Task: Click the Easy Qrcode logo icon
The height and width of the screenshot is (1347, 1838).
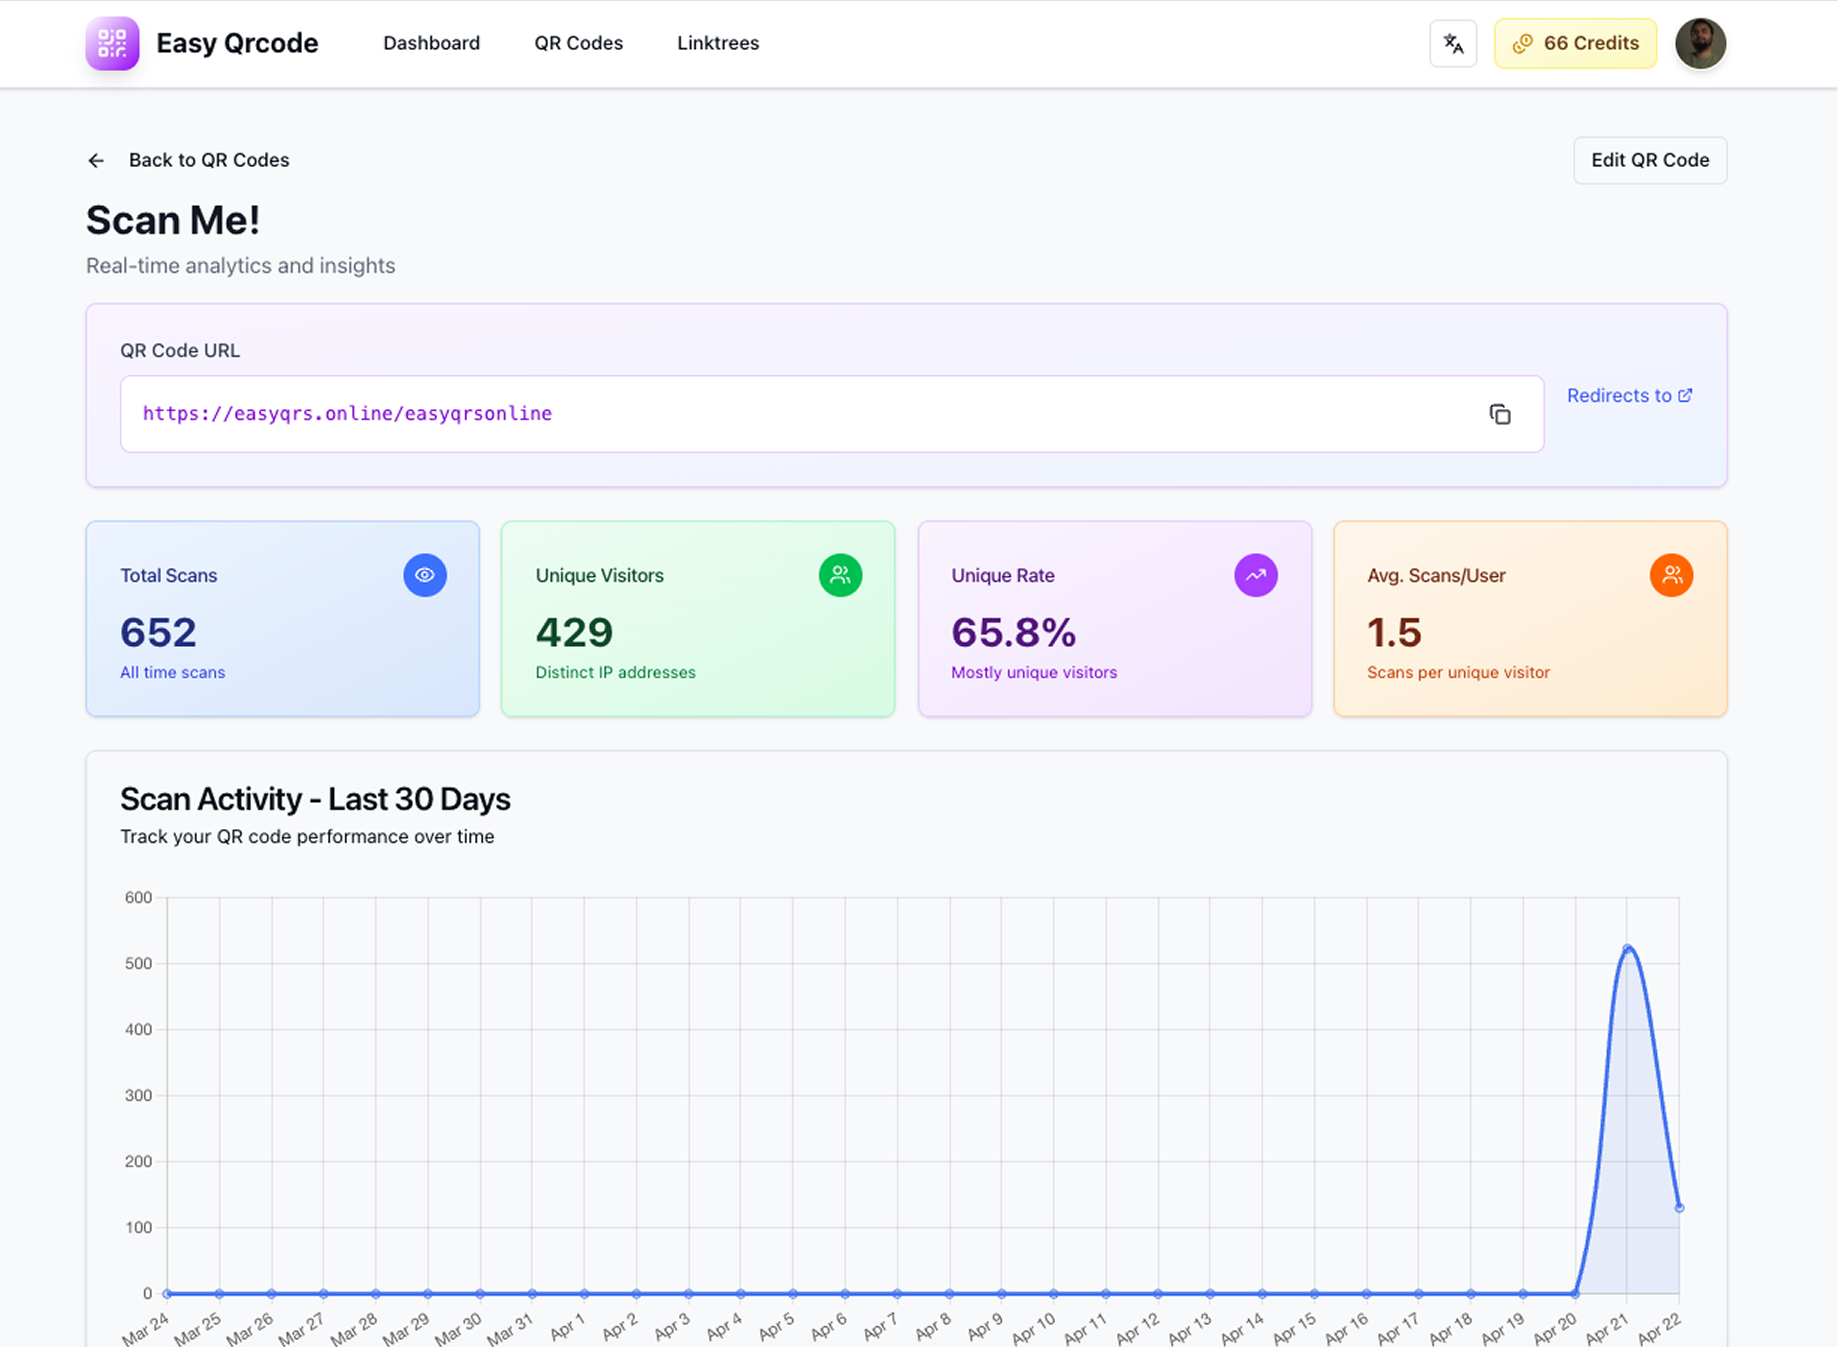Action: pos(112,43)
